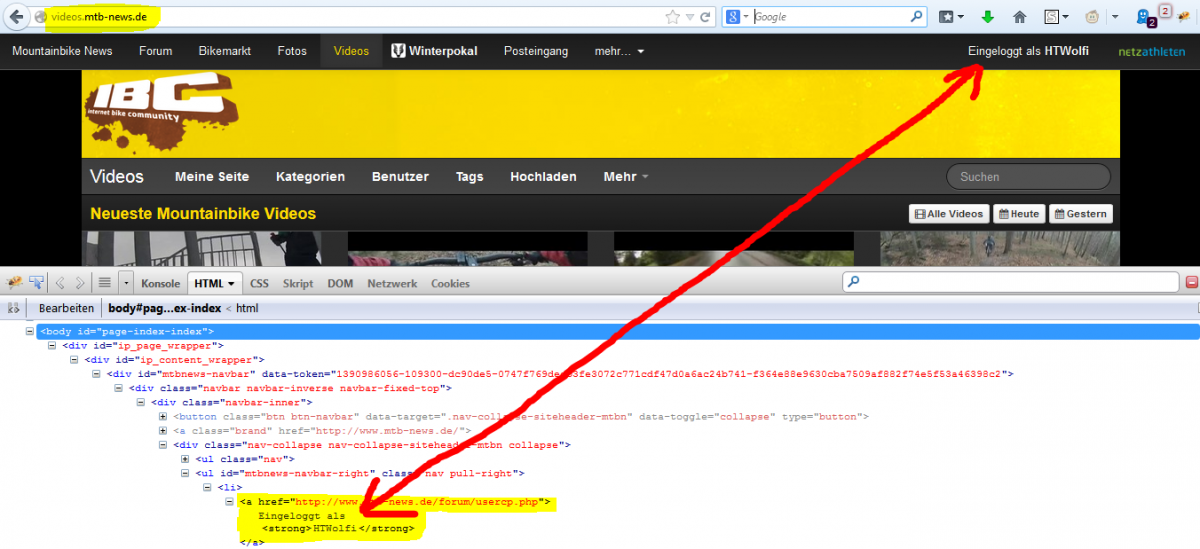Switch to the Konsole tab in Firebug
Image resolution: width=1200 pixels, height=549 pixels.
pos(160,284)
